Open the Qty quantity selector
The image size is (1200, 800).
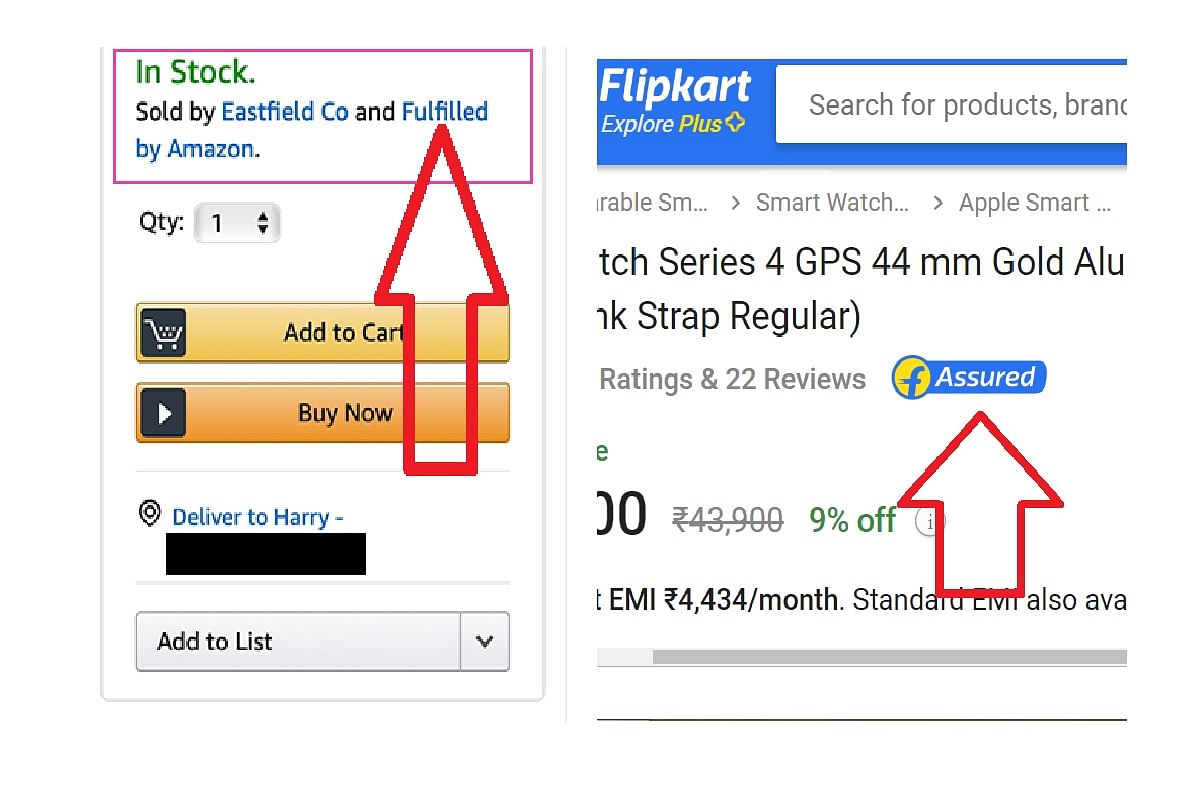(238, 223)
